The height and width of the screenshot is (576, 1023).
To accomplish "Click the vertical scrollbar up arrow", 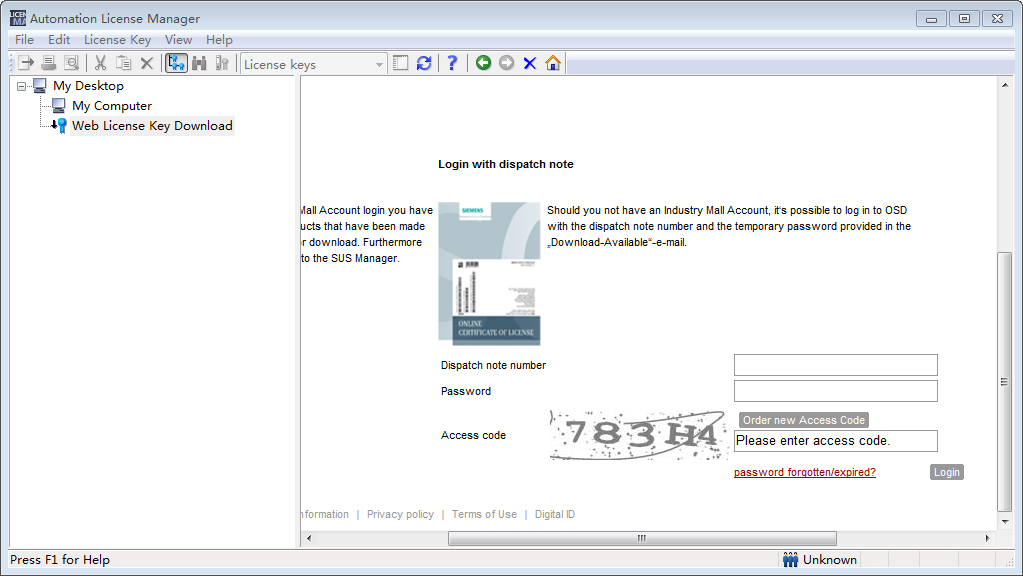I will tap(1005, 85).
